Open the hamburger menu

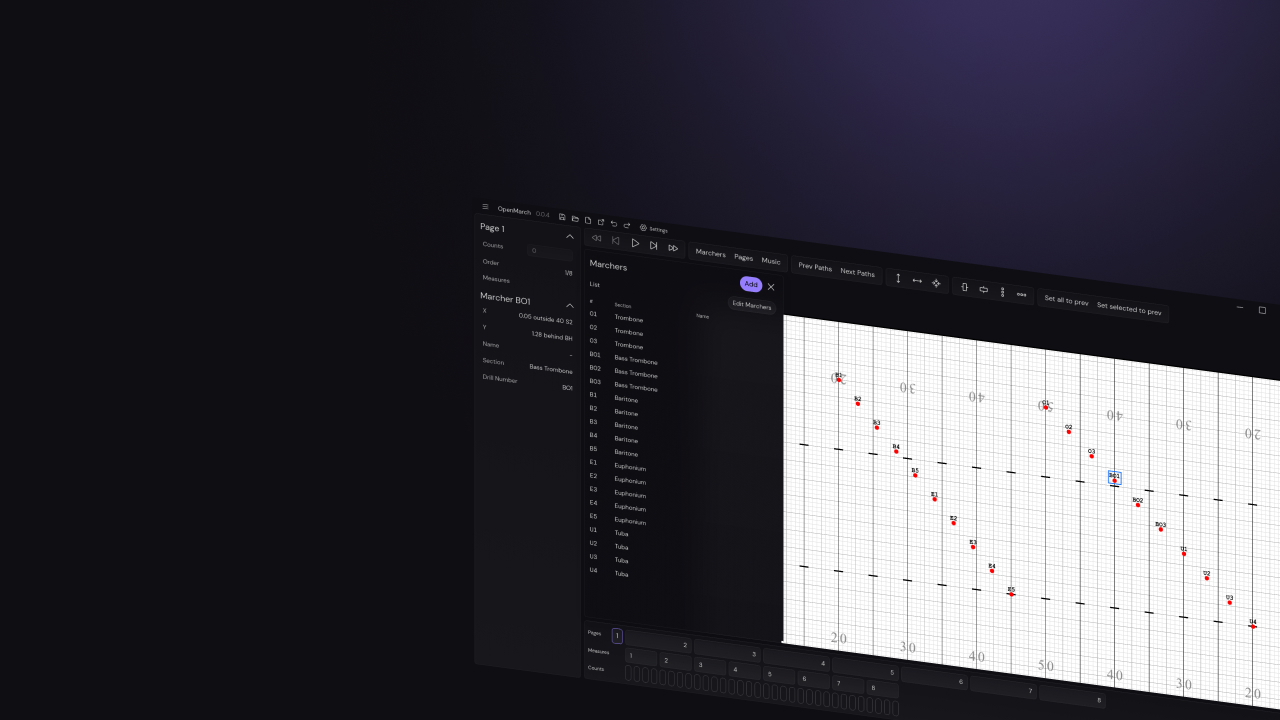click(x=485, y=207)
